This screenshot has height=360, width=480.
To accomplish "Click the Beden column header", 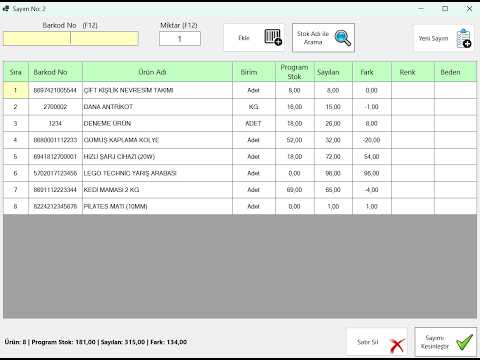I will pos(456,72).
